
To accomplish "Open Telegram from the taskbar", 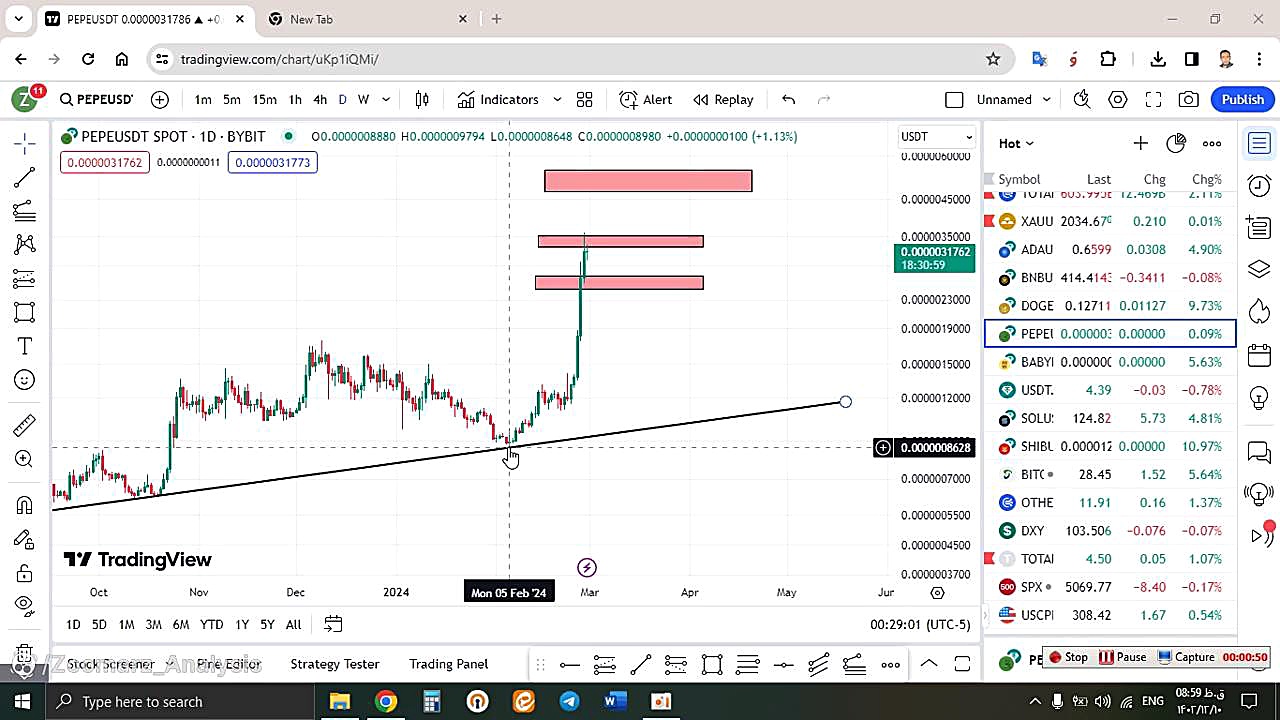I will tap(569, 701).
